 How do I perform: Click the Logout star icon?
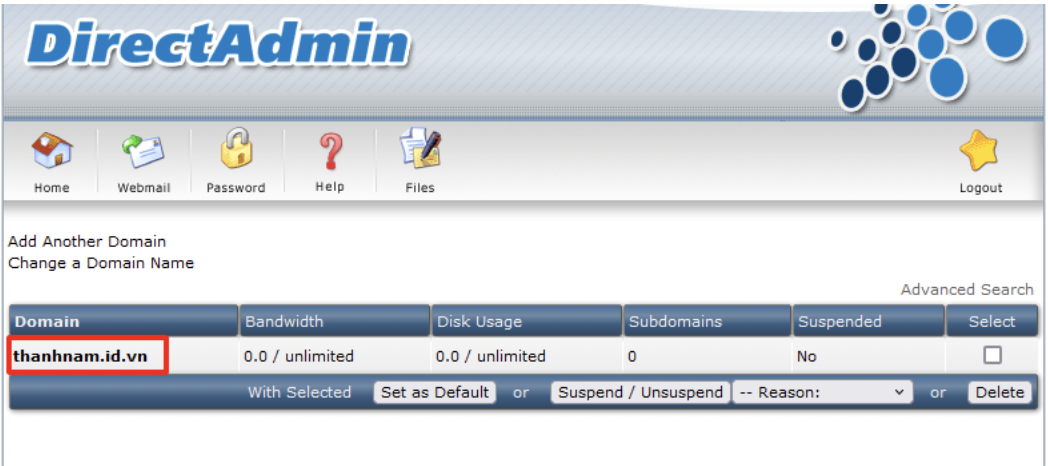(980, 149)
